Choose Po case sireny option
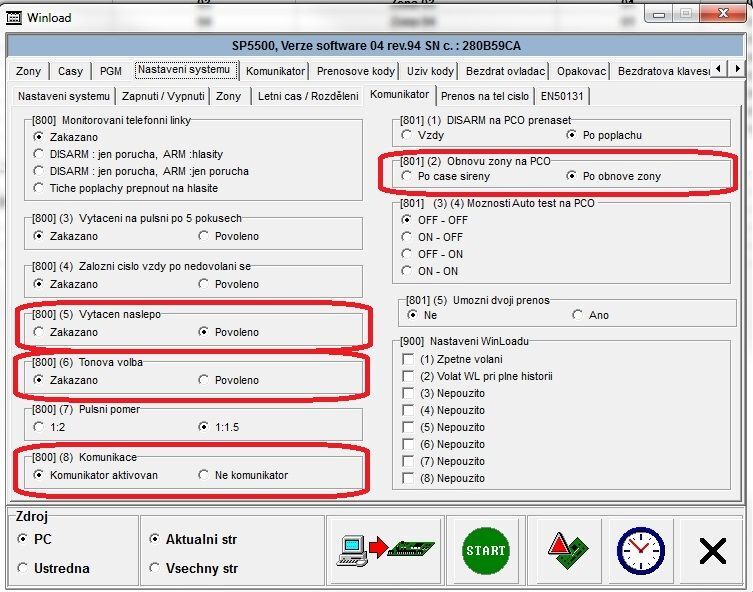 point(407,176)
